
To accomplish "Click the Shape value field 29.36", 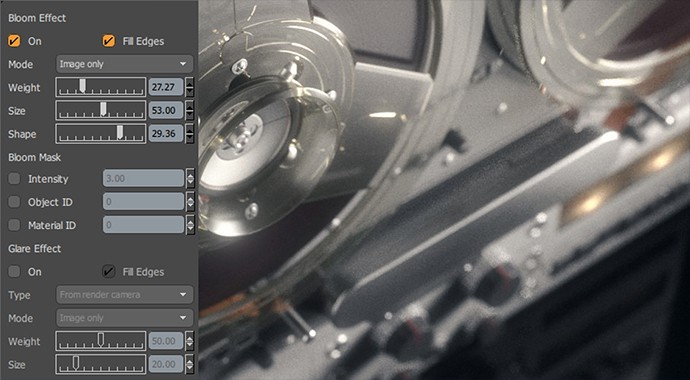I will (x=166, y=134).
